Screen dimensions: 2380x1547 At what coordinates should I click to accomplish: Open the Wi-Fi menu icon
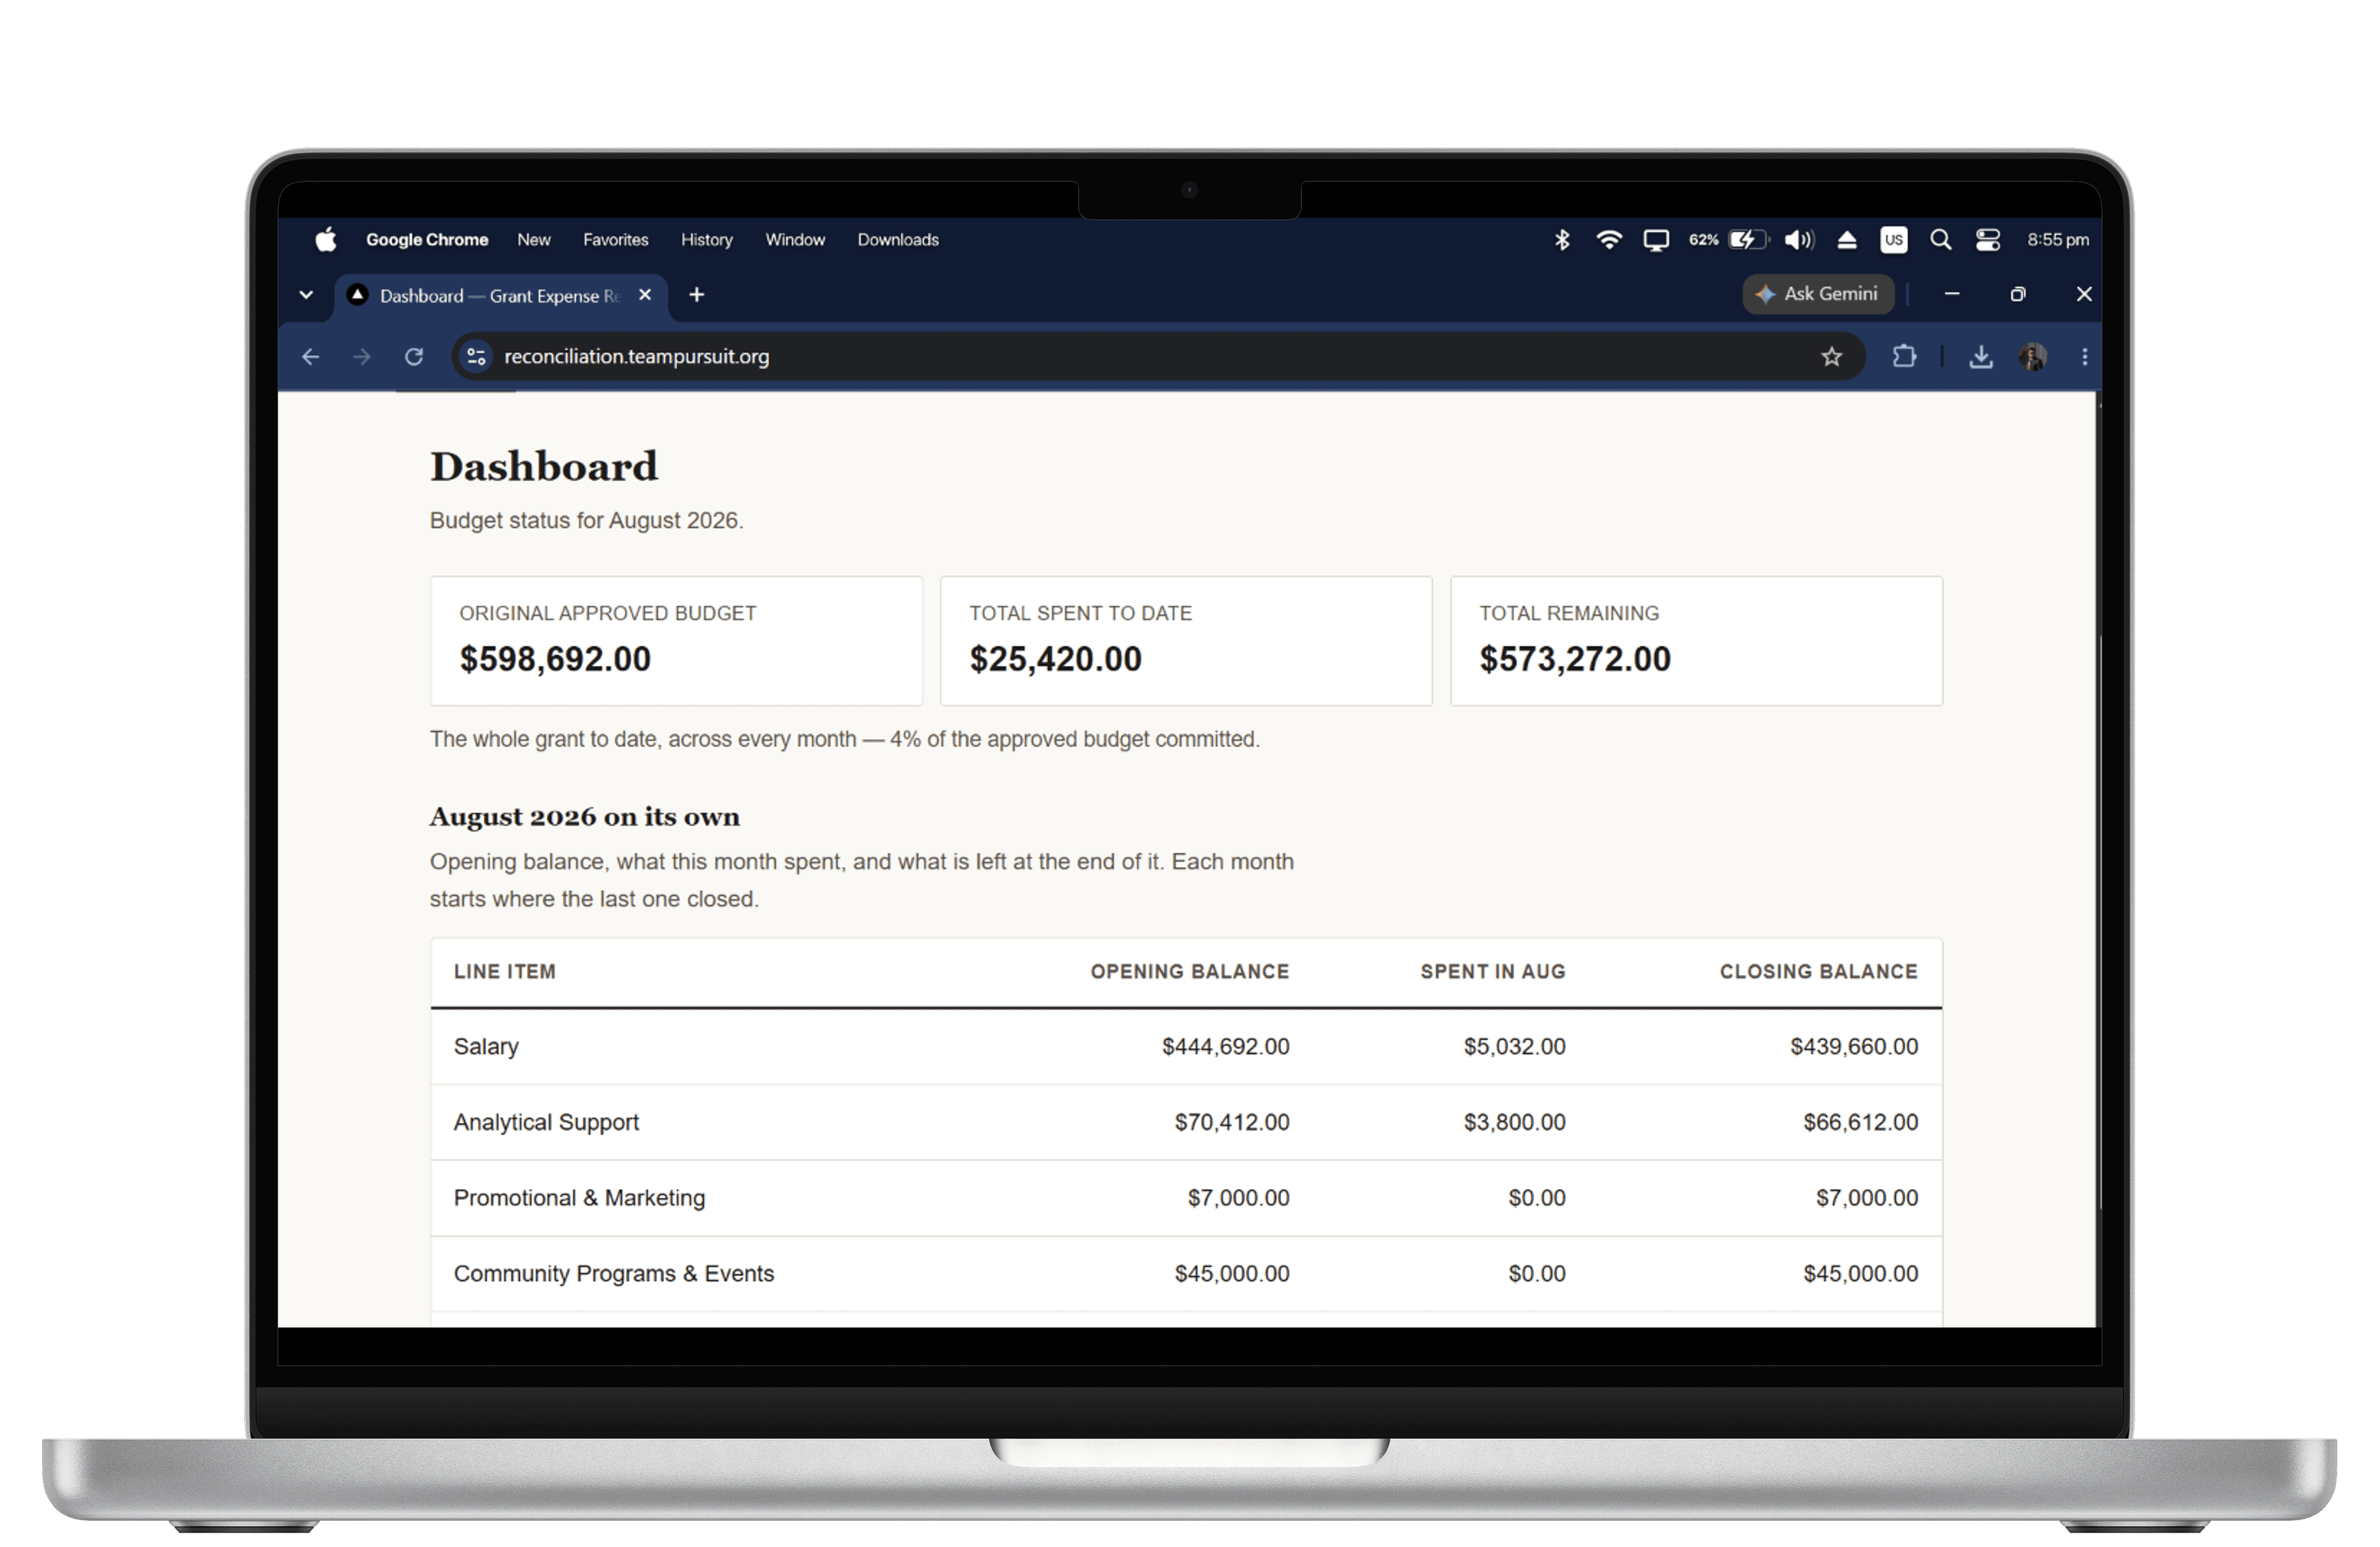1609,240
